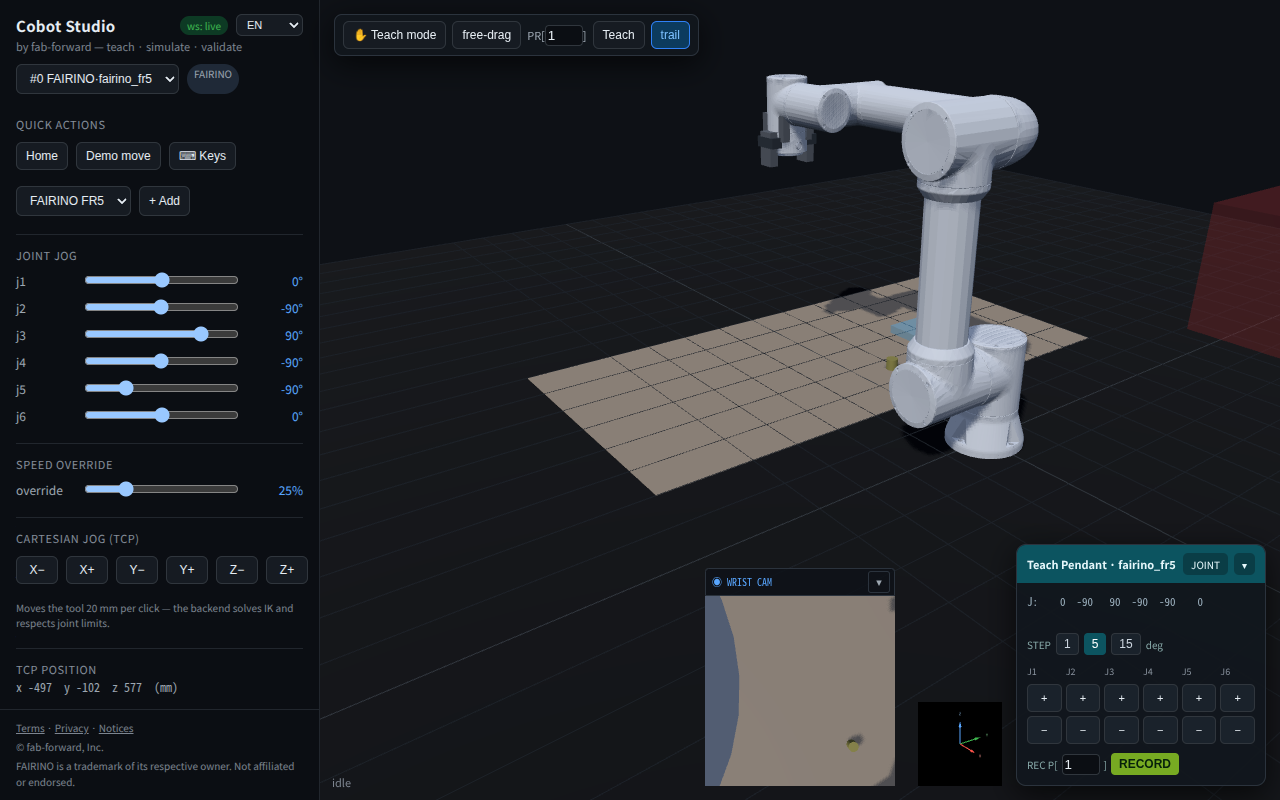The width and height of the screenshot is (1280, 800).
Task: Click the ws: live status badge
Action: pyautogui.click(x=204, y=26)
